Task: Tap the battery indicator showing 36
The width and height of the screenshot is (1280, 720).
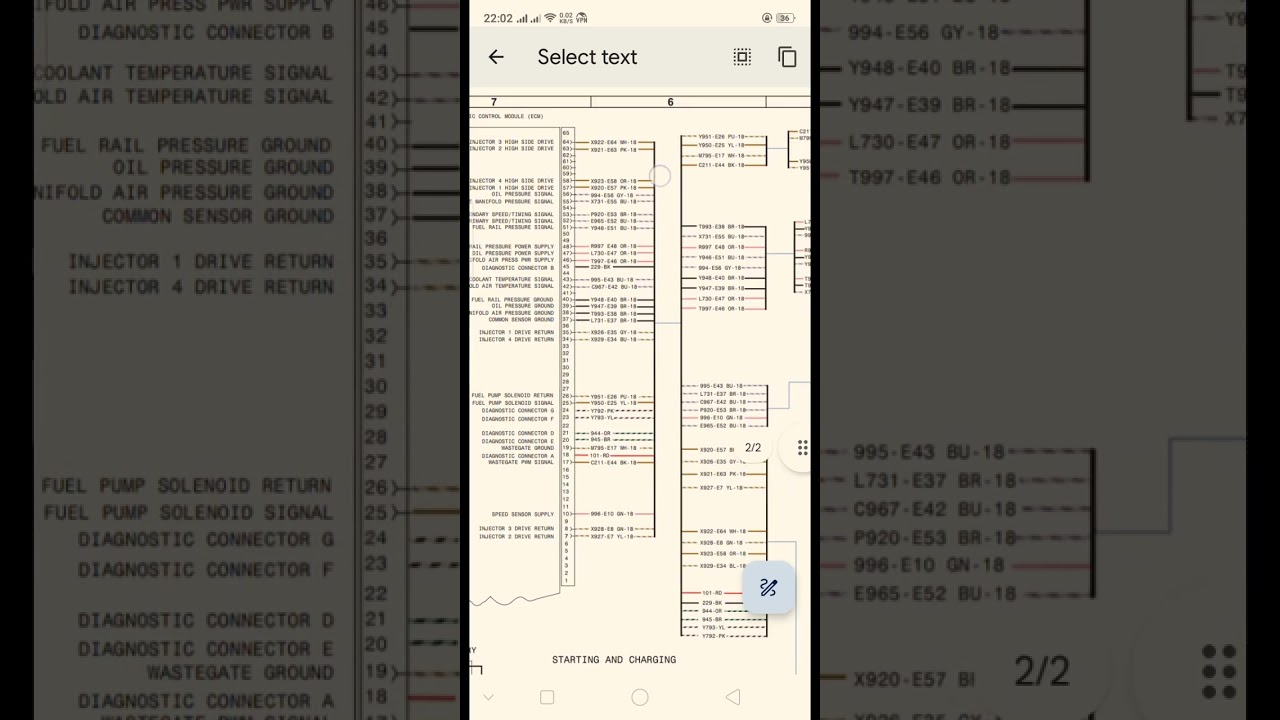Action: [x=785, y=18]
